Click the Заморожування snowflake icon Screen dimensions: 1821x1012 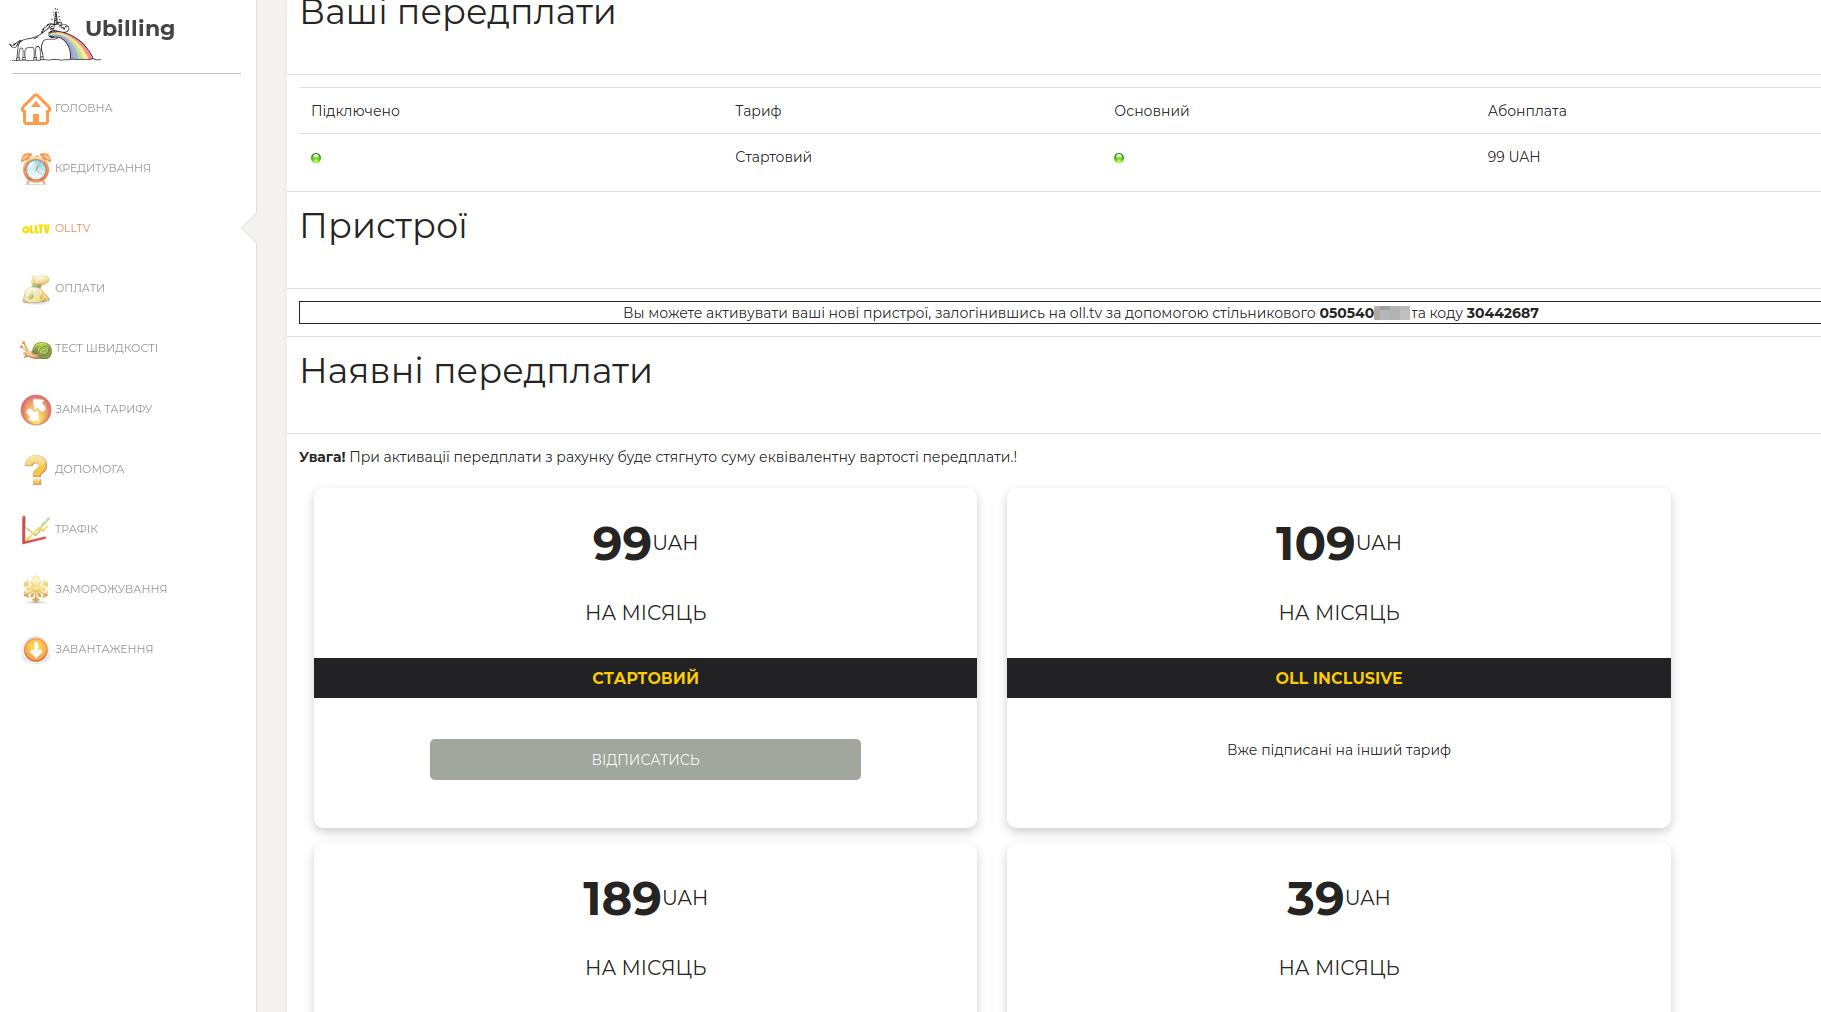pyautogui.click(x=36, y=589)
